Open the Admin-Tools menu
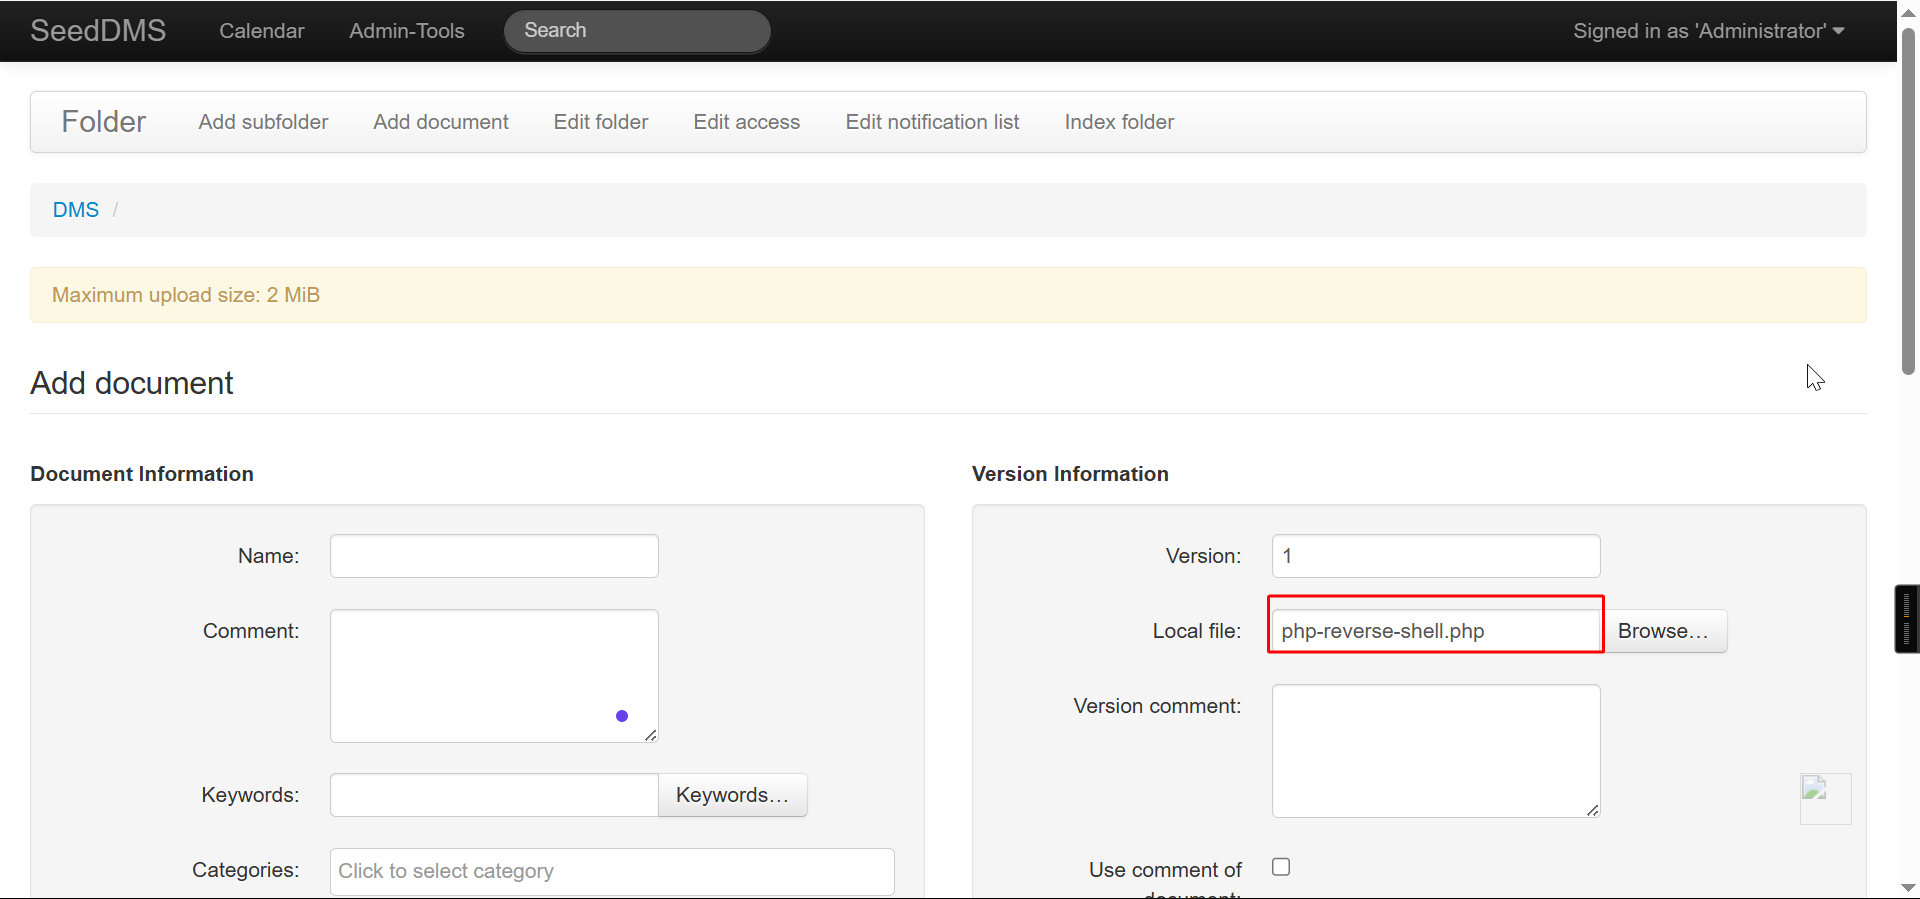The image size is (1920, 899). coord(406,31)
